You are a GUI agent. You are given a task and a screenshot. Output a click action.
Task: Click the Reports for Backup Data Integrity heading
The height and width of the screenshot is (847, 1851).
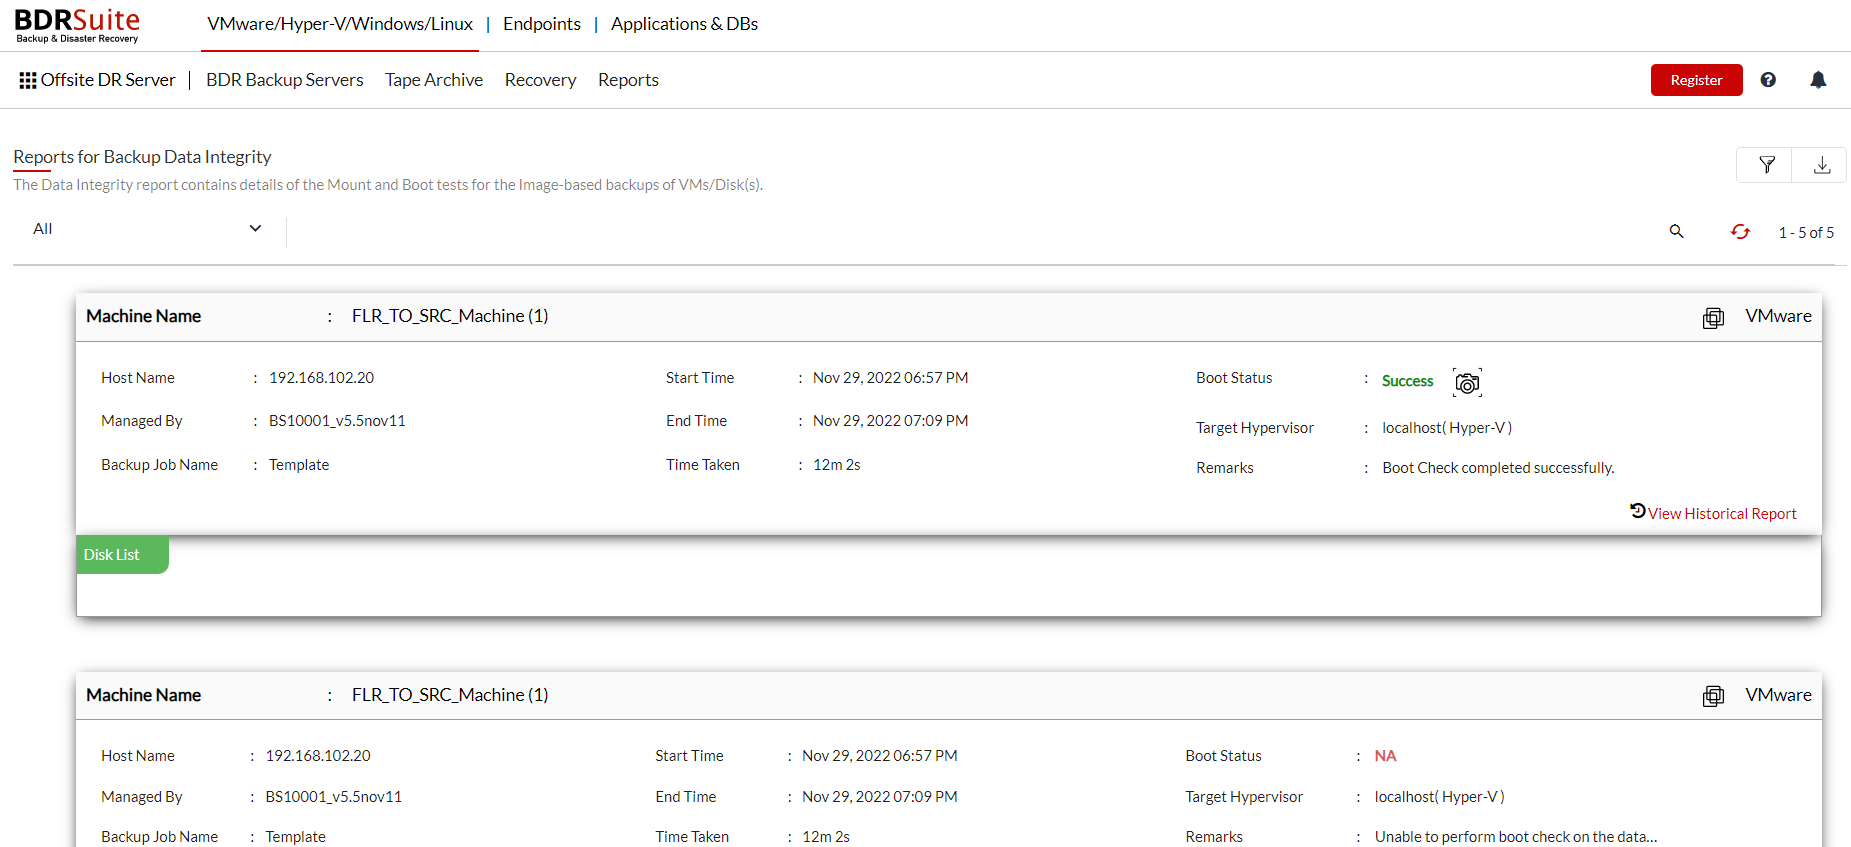[142, 157]
